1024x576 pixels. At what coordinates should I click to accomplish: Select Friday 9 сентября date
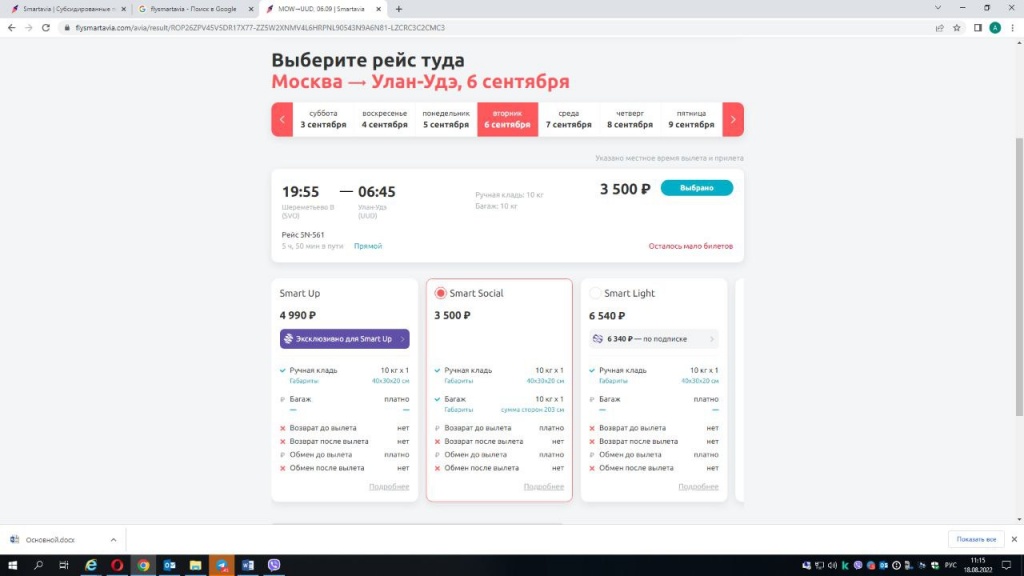pos(691,120)
